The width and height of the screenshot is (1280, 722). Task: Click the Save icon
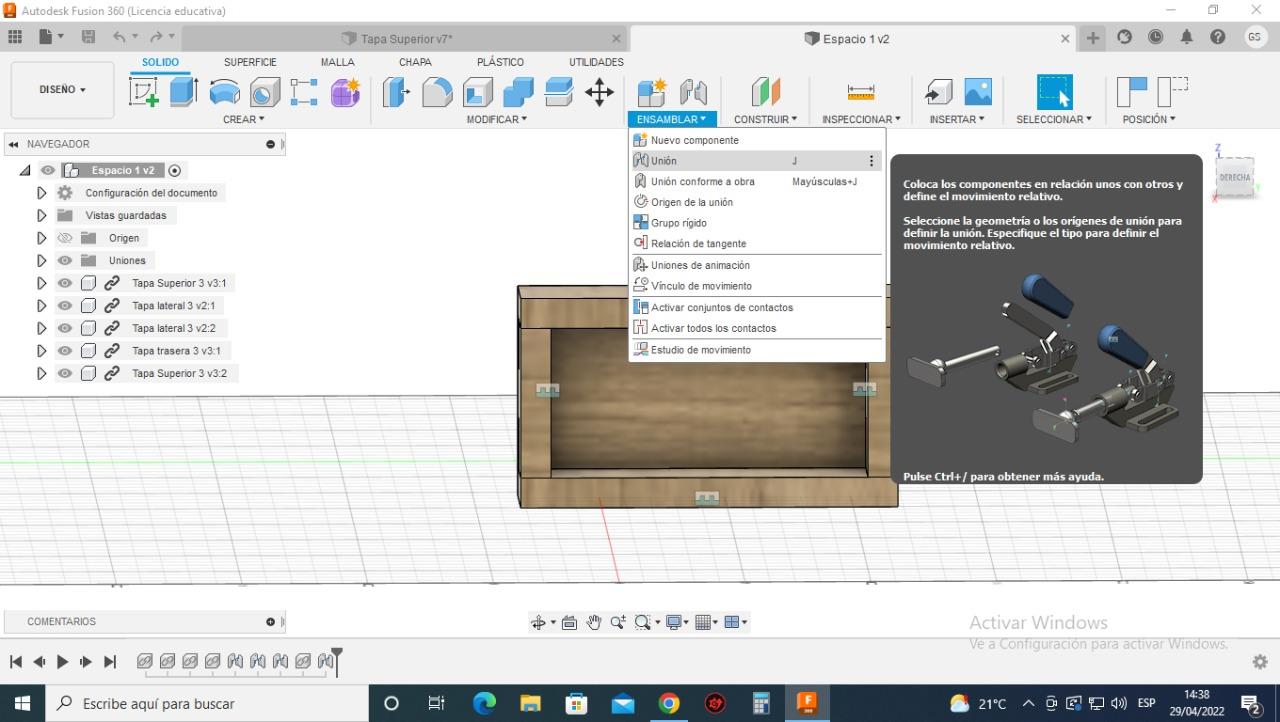pyautogui.click(x=88, y=38)
